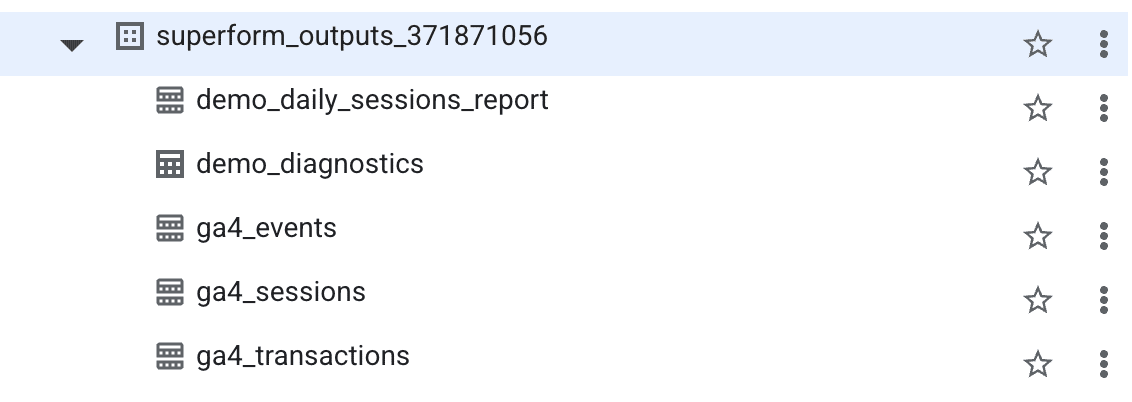Image resolution: width=1132 pixels, height=402 pixels.
Task: Show three-dot menu for ga4_events
Action: coord(1104,236)
